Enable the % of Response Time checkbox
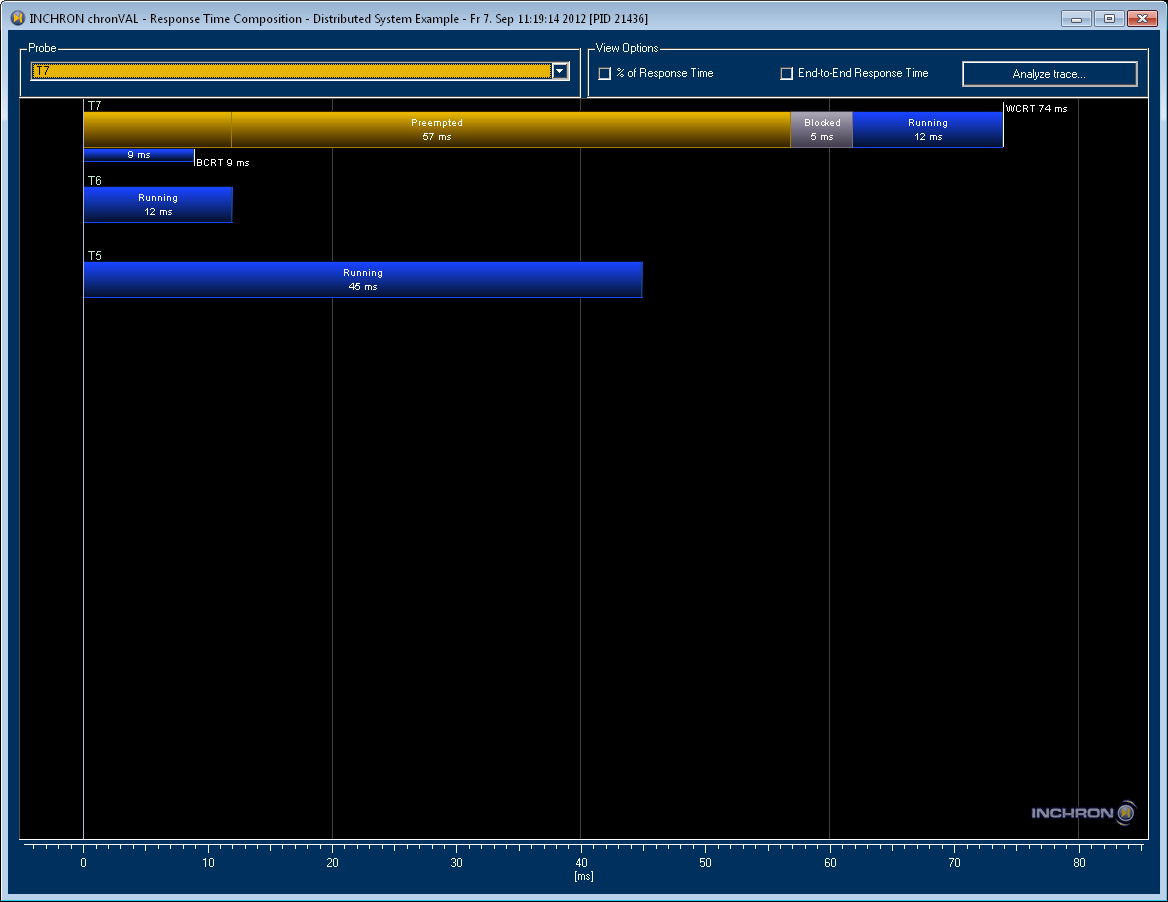1168x902 pixels. (605, 74)
